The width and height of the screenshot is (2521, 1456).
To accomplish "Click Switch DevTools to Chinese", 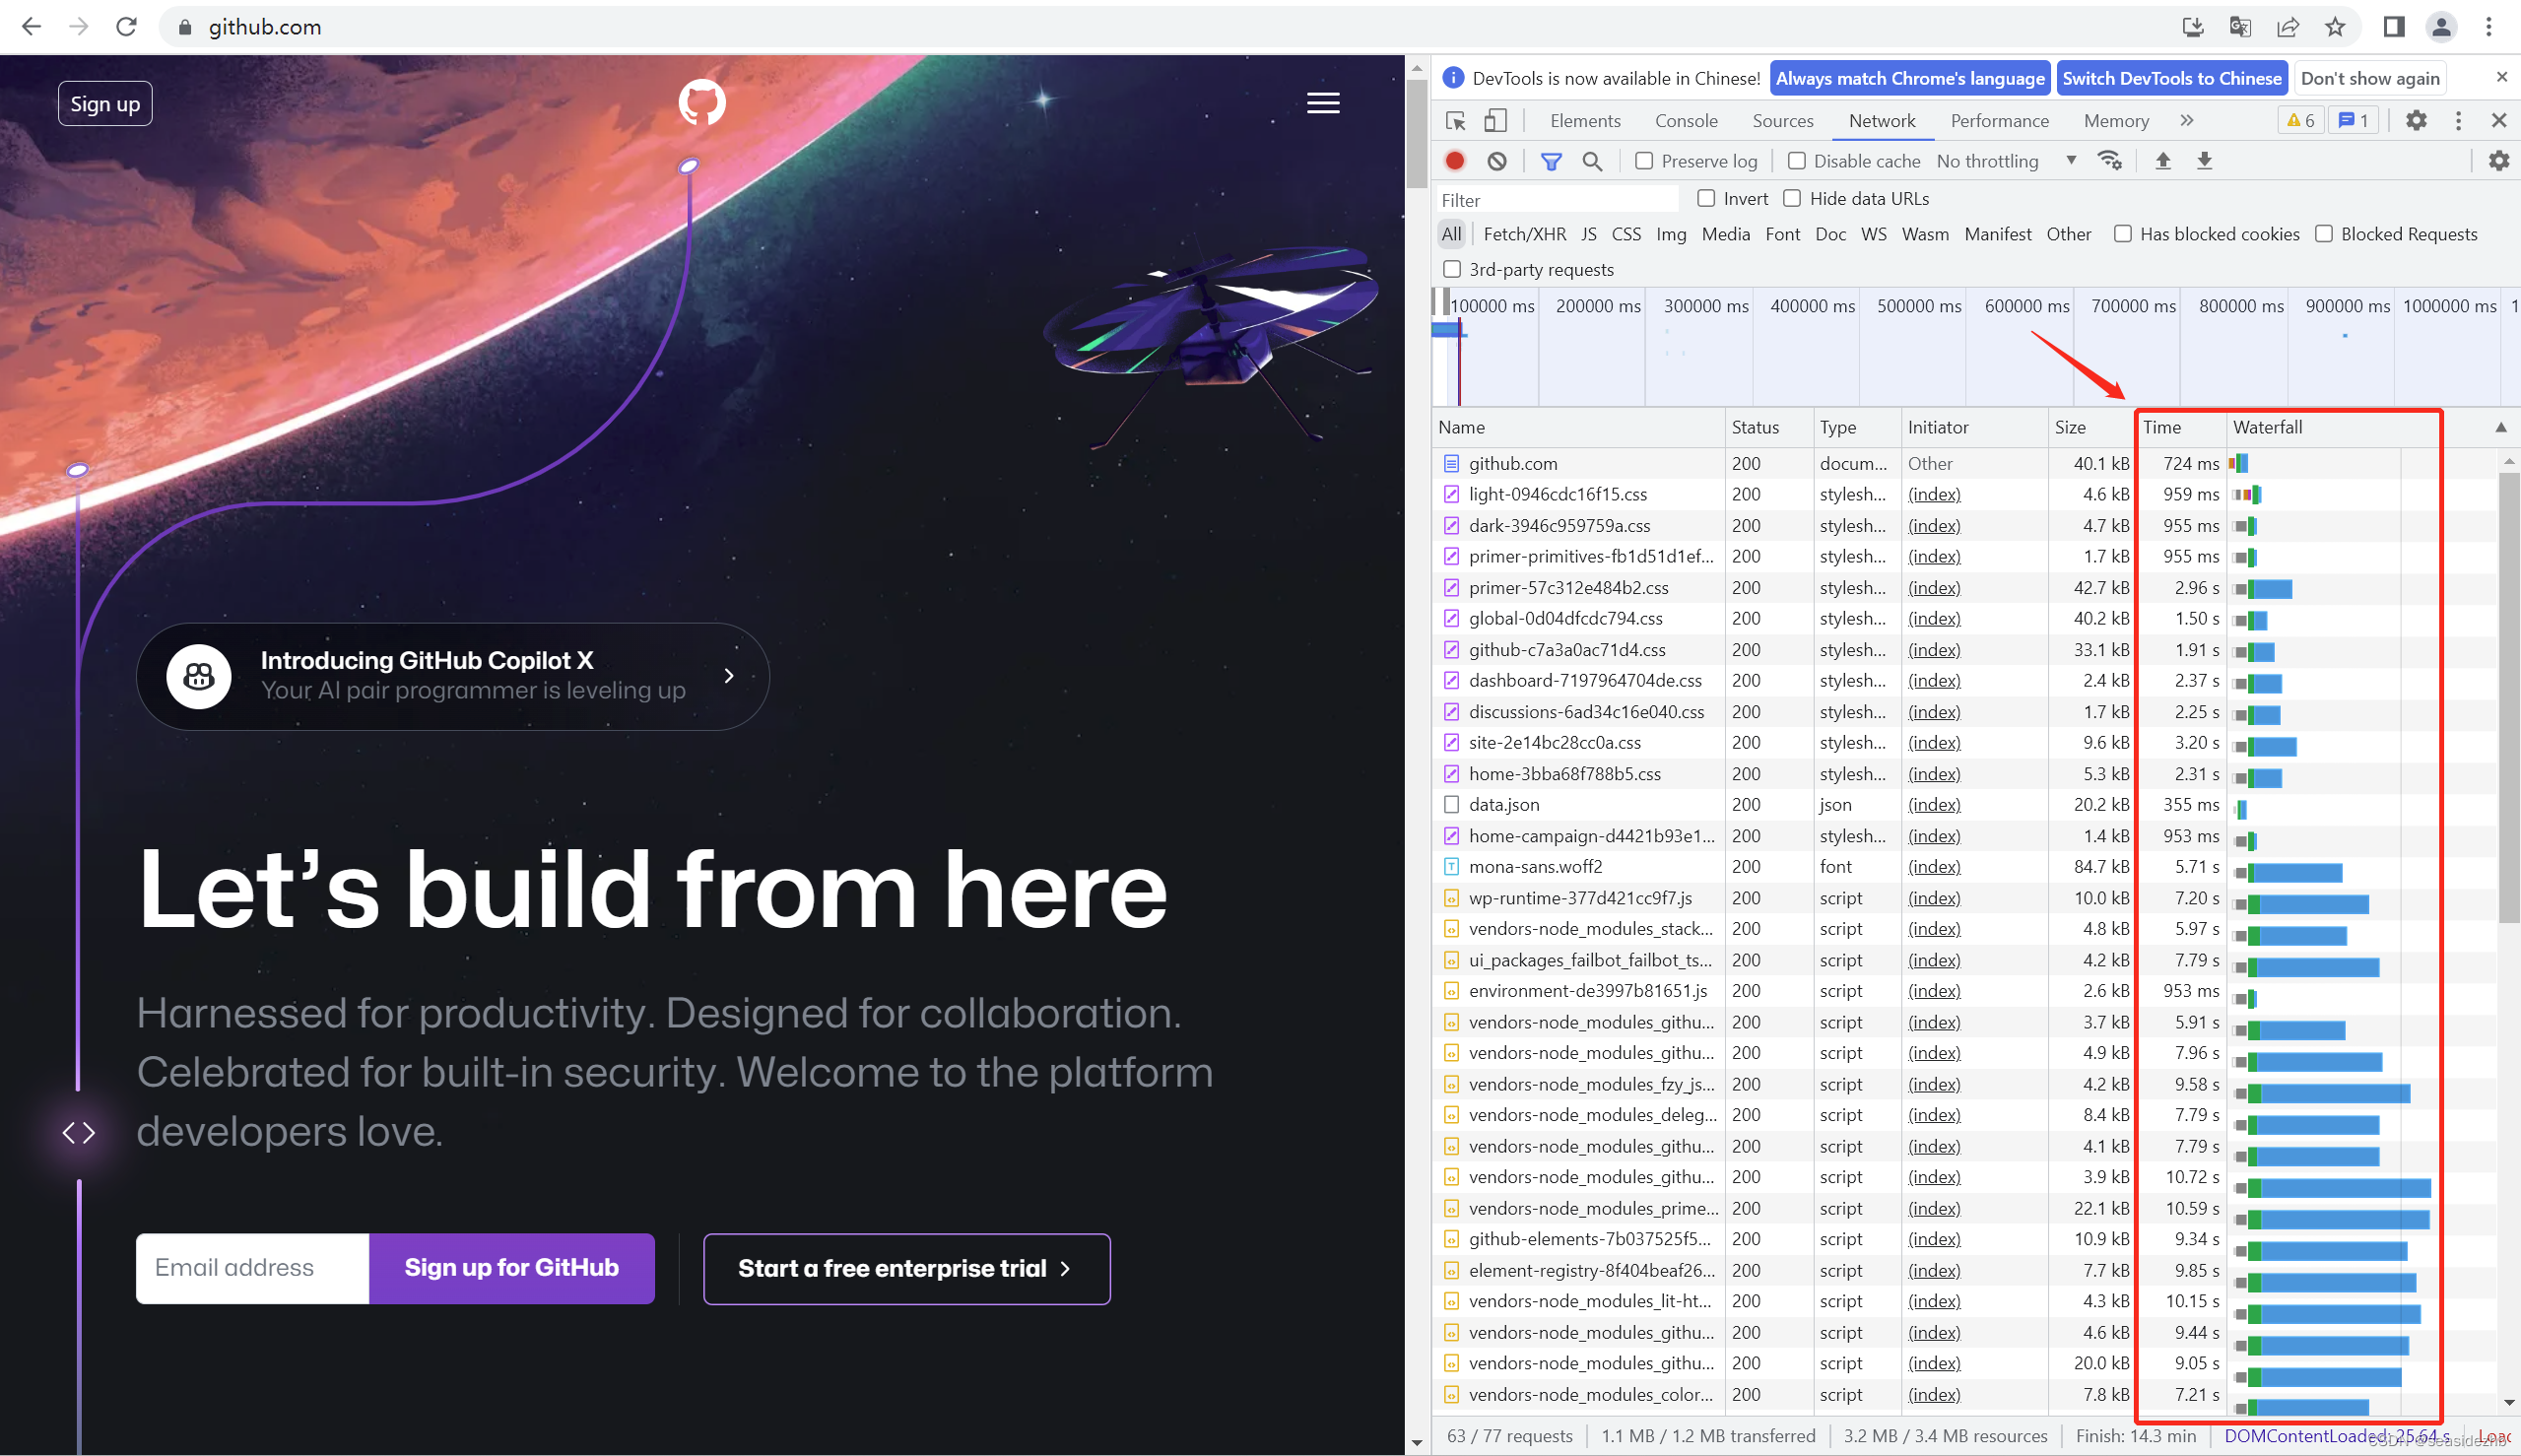I will (2171, 78).
